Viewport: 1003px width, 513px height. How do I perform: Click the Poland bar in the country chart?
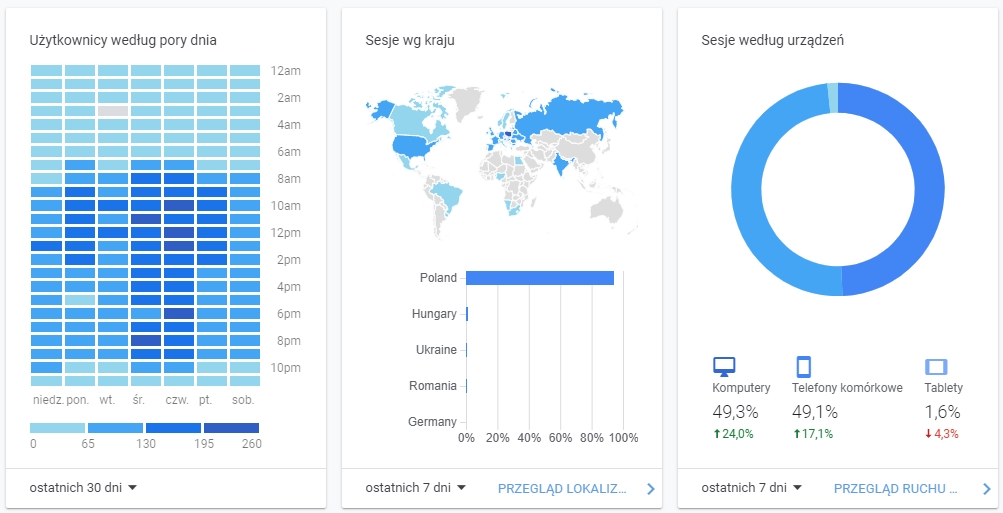point(540,278)
